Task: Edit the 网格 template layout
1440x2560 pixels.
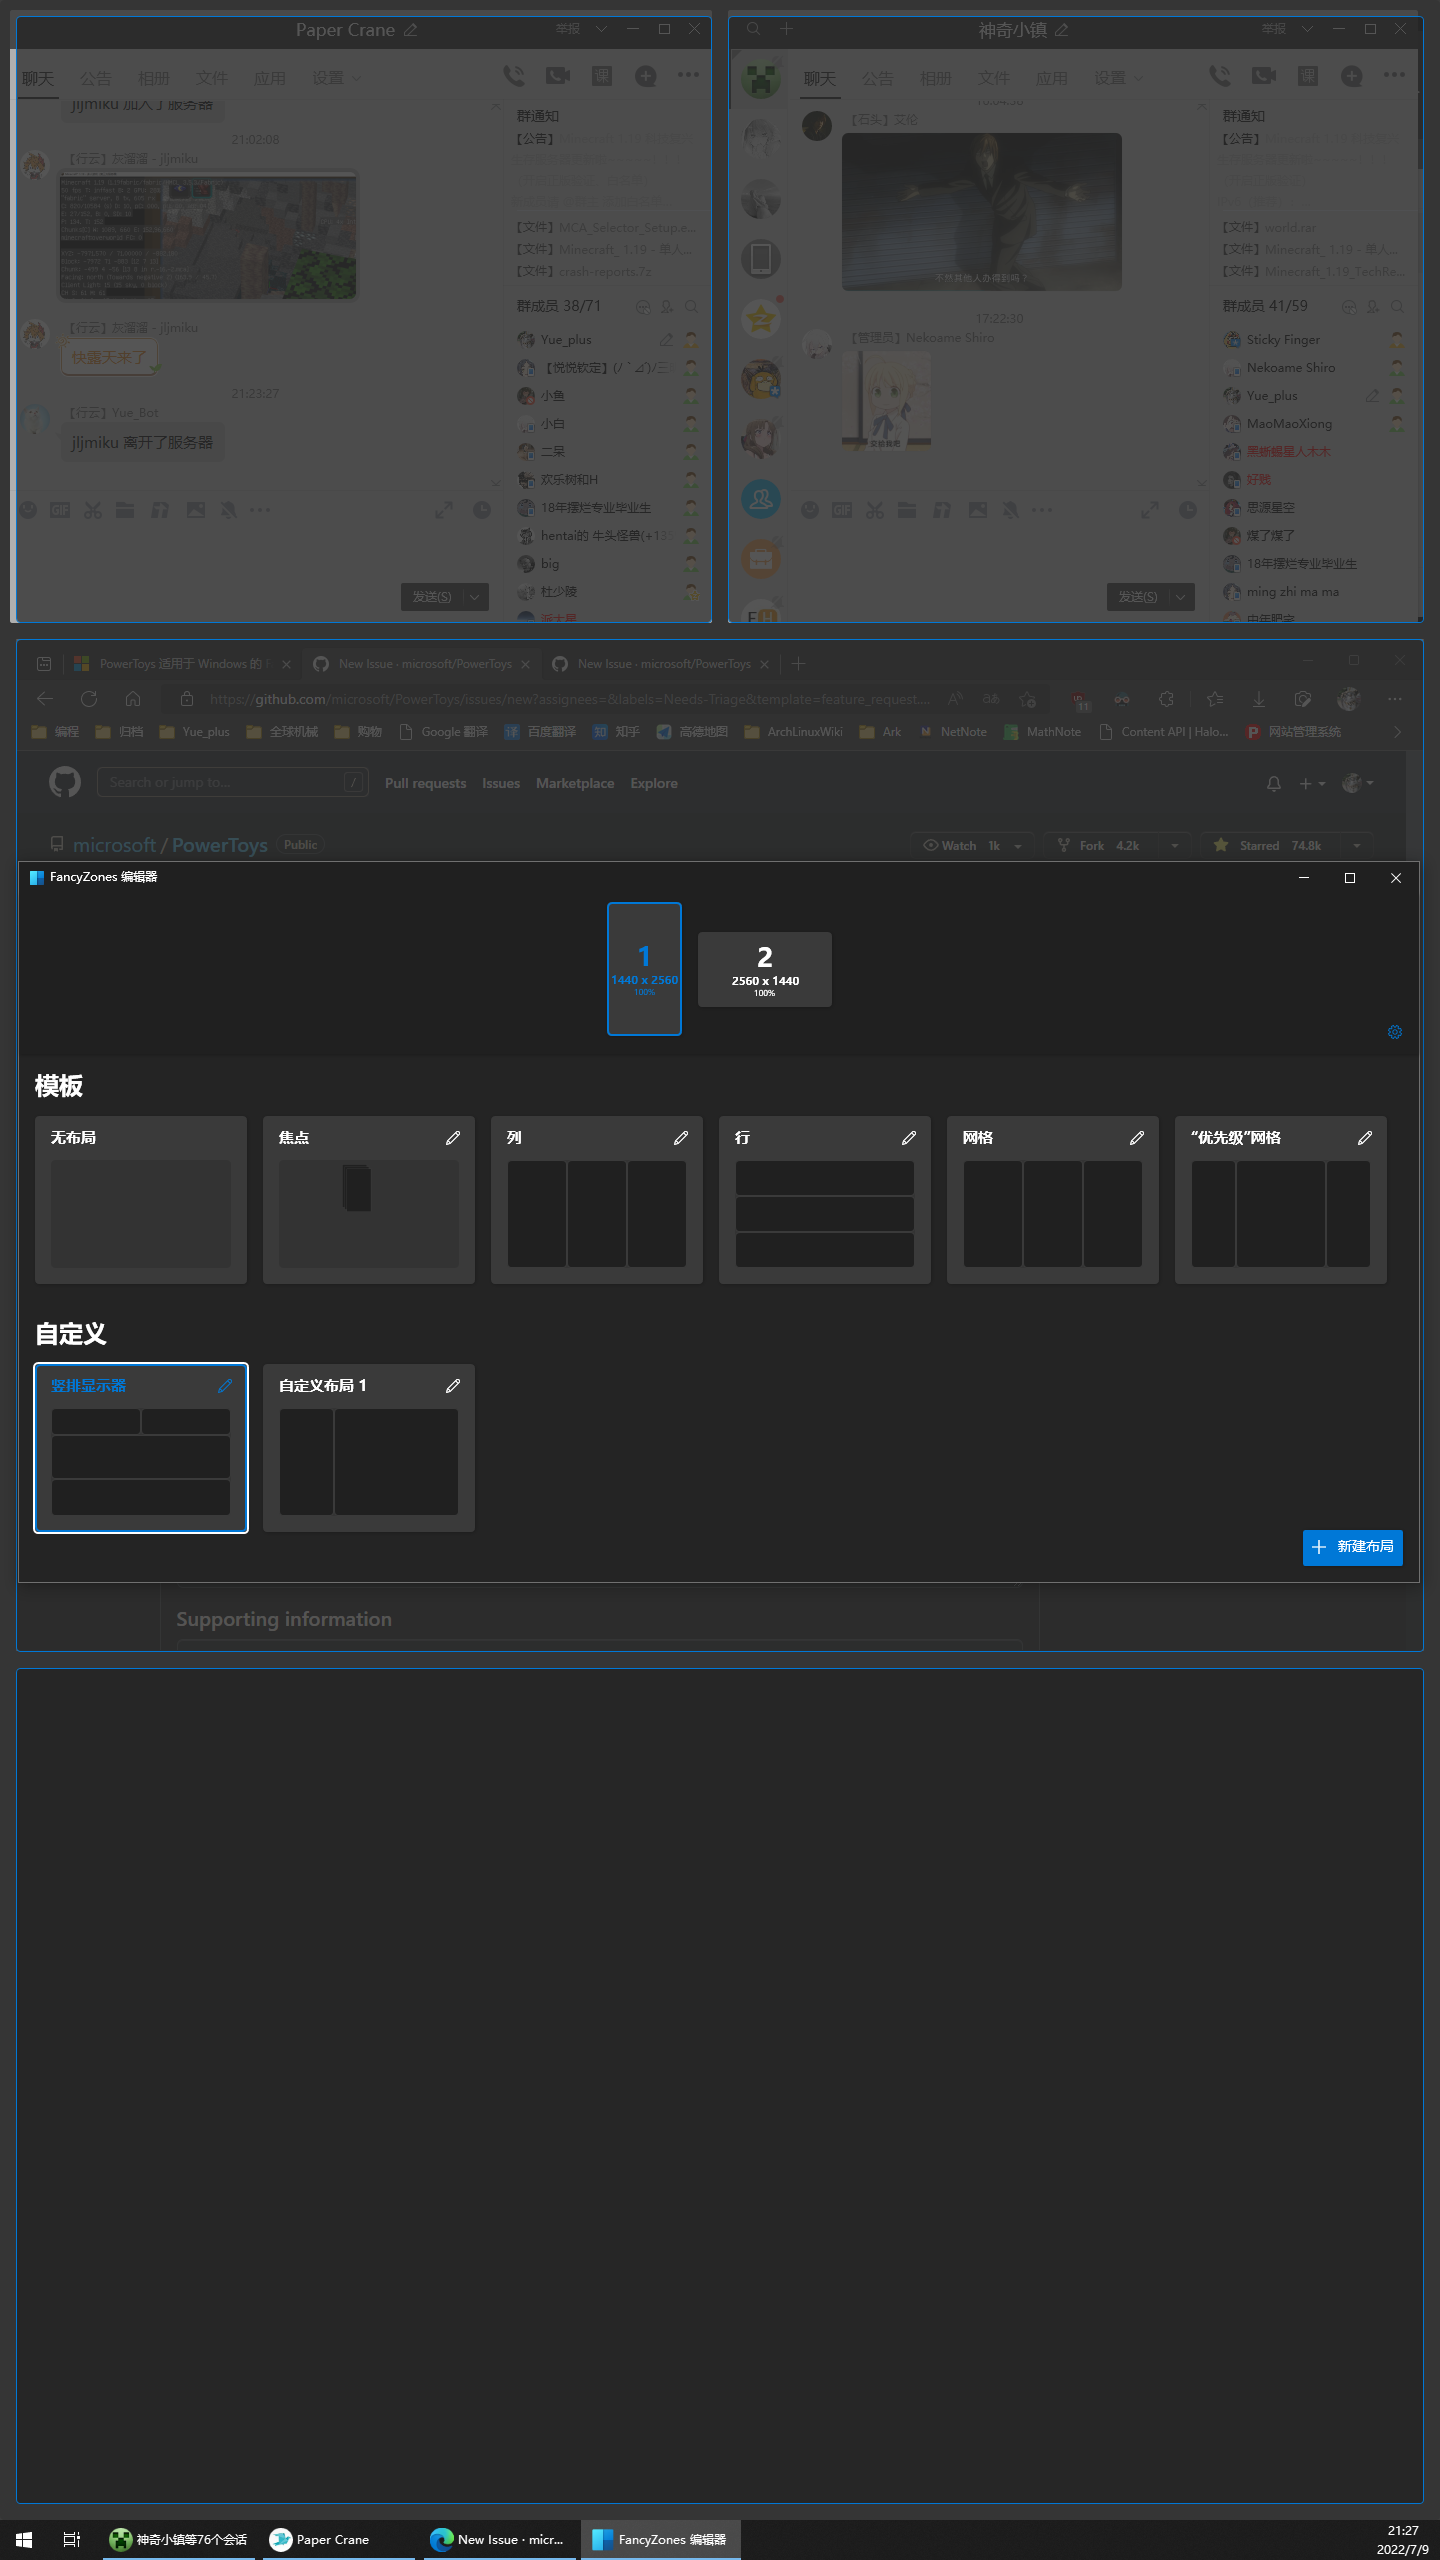Action: [1137, 1138]
